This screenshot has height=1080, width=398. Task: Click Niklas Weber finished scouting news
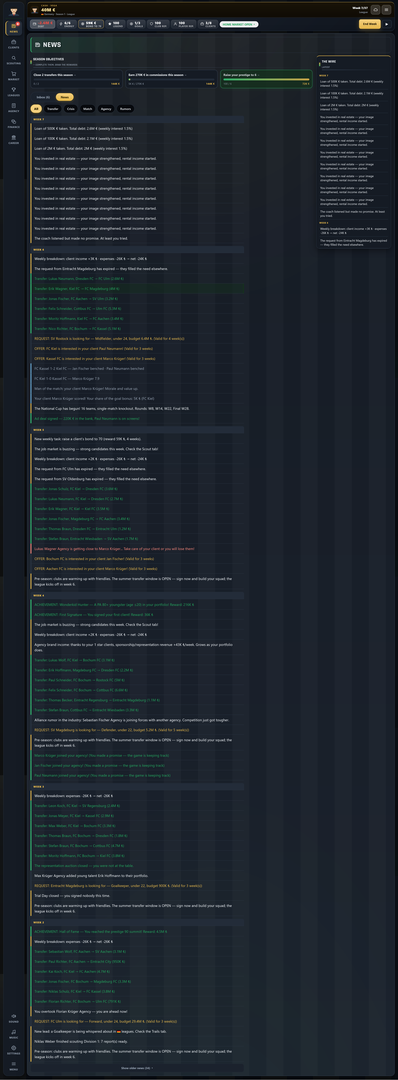tap(138, 1041)
